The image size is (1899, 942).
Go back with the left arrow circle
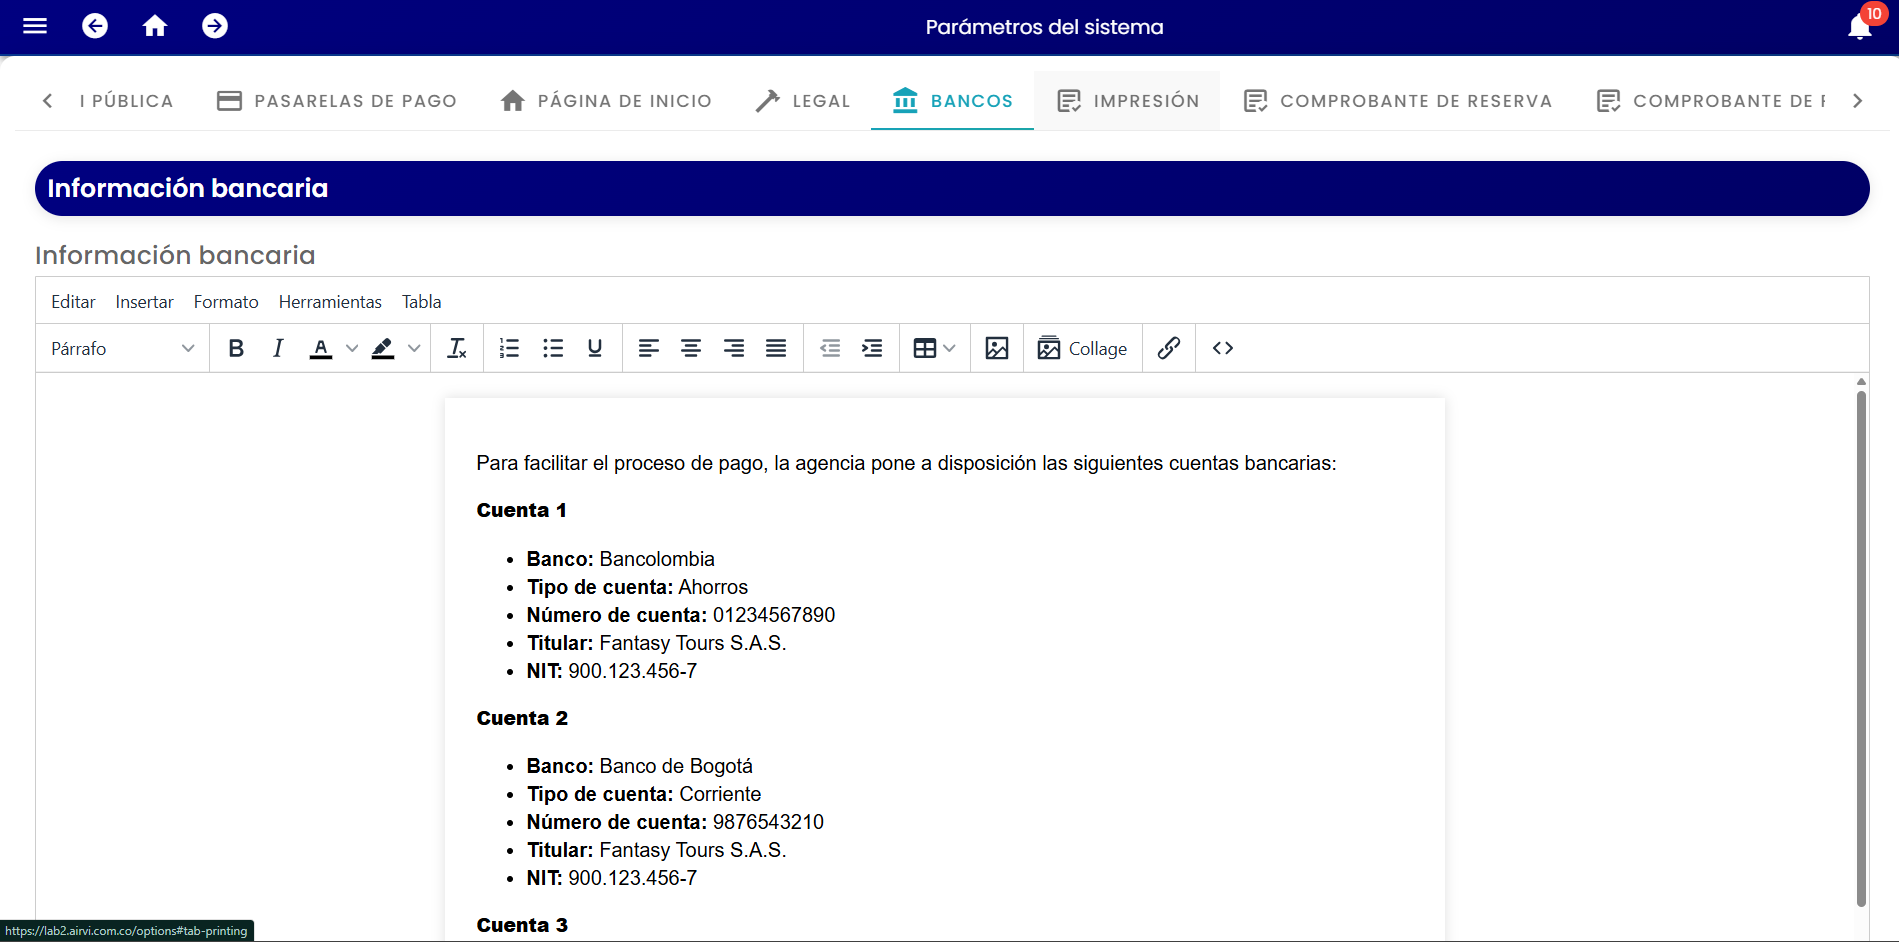[95, 26]
